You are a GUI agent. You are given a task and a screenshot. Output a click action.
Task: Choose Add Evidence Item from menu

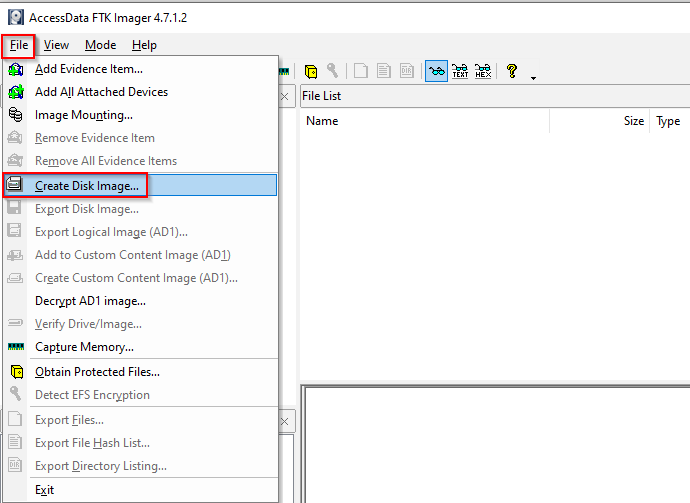point(141,69)
